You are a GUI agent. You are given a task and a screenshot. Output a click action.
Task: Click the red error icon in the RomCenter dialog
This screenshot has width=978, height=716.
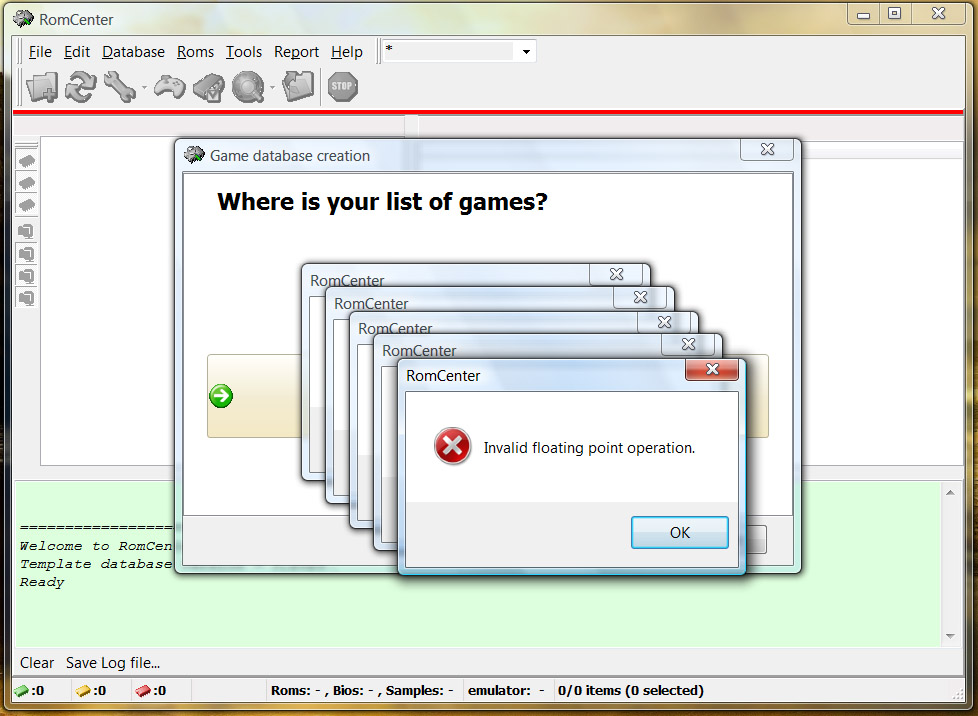[452, 446]
